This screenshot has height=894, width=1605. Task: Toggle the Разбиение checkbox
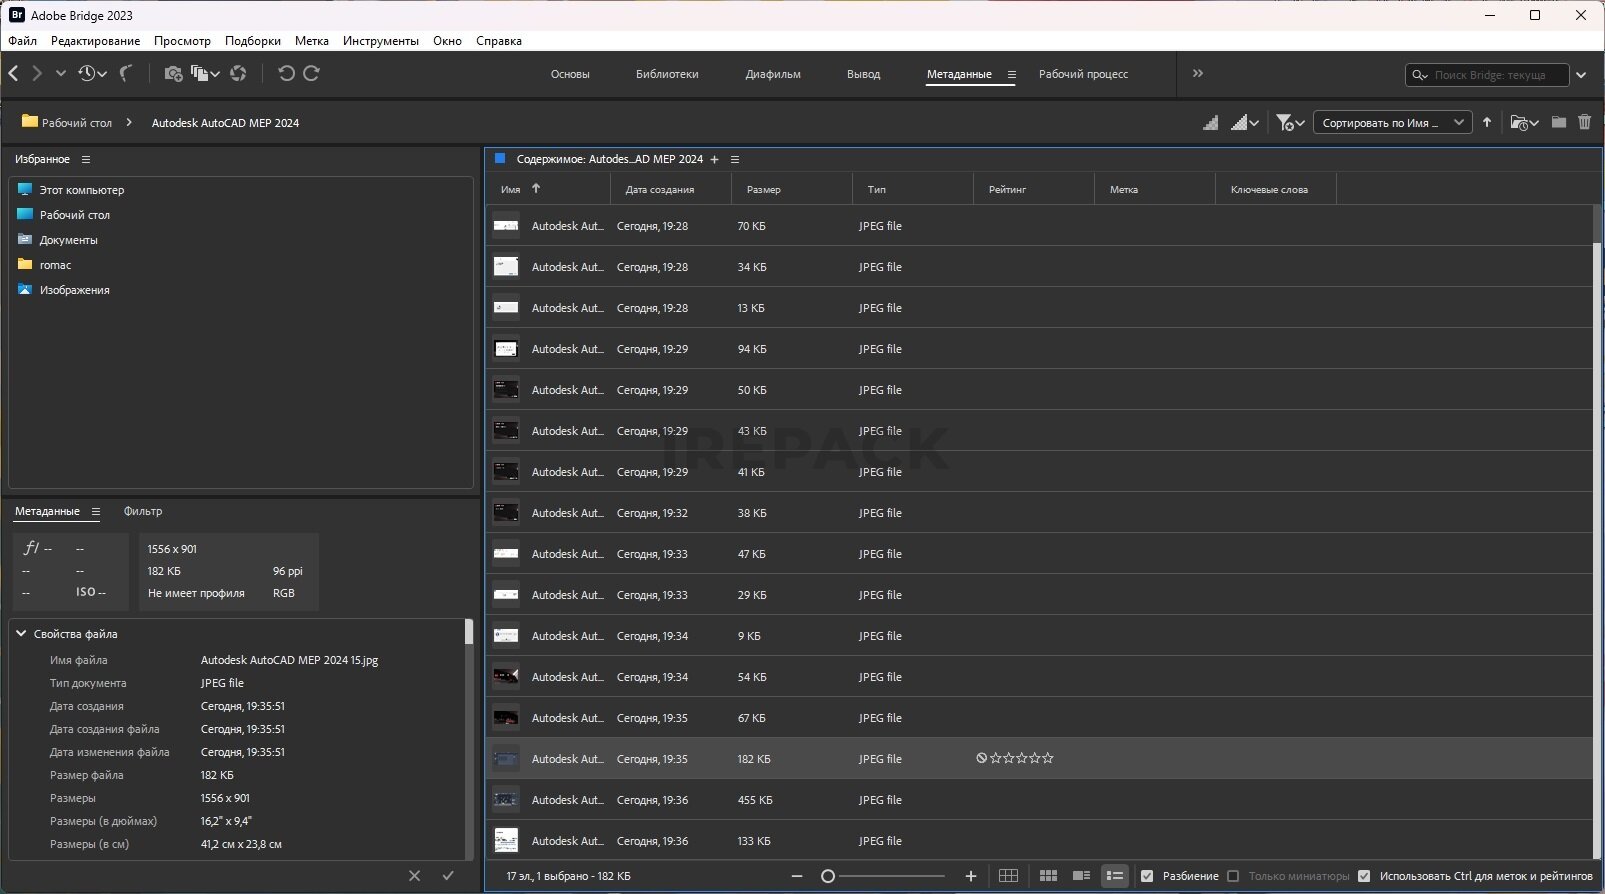click(x=1147, y=876)
